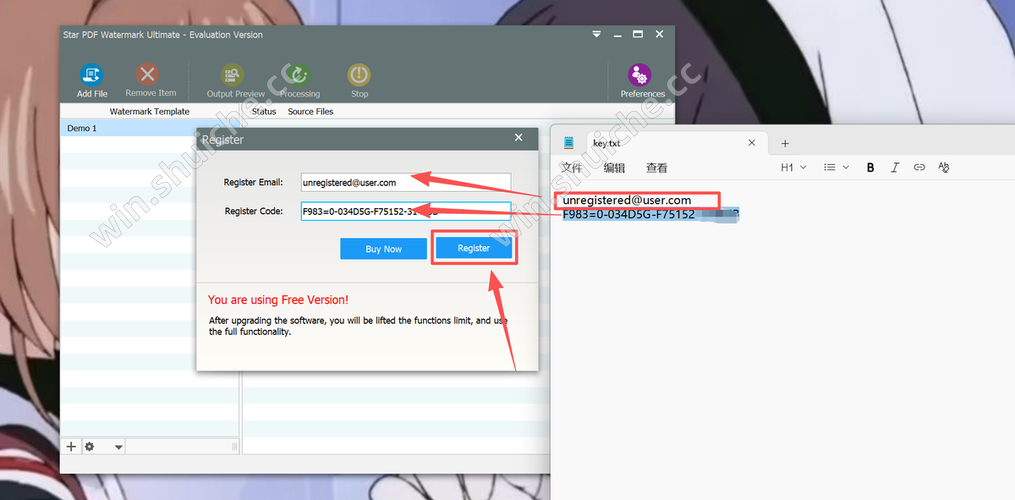The height and width of the screenshot is (500, 1015).
Task: Insert a link with the link icon
Action: click(x=919, y=167)
